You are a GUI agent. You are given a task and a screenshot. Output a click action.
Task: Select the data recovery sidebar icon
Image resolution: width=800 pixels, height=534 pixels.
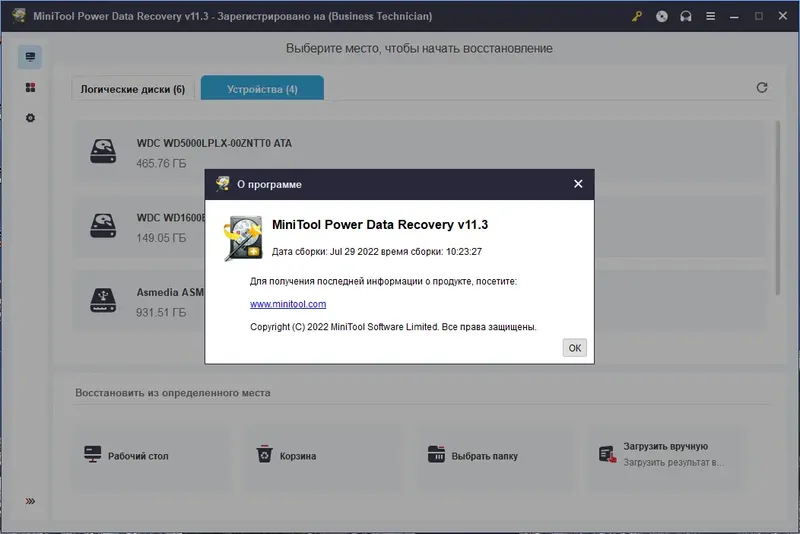pos(30,57)
